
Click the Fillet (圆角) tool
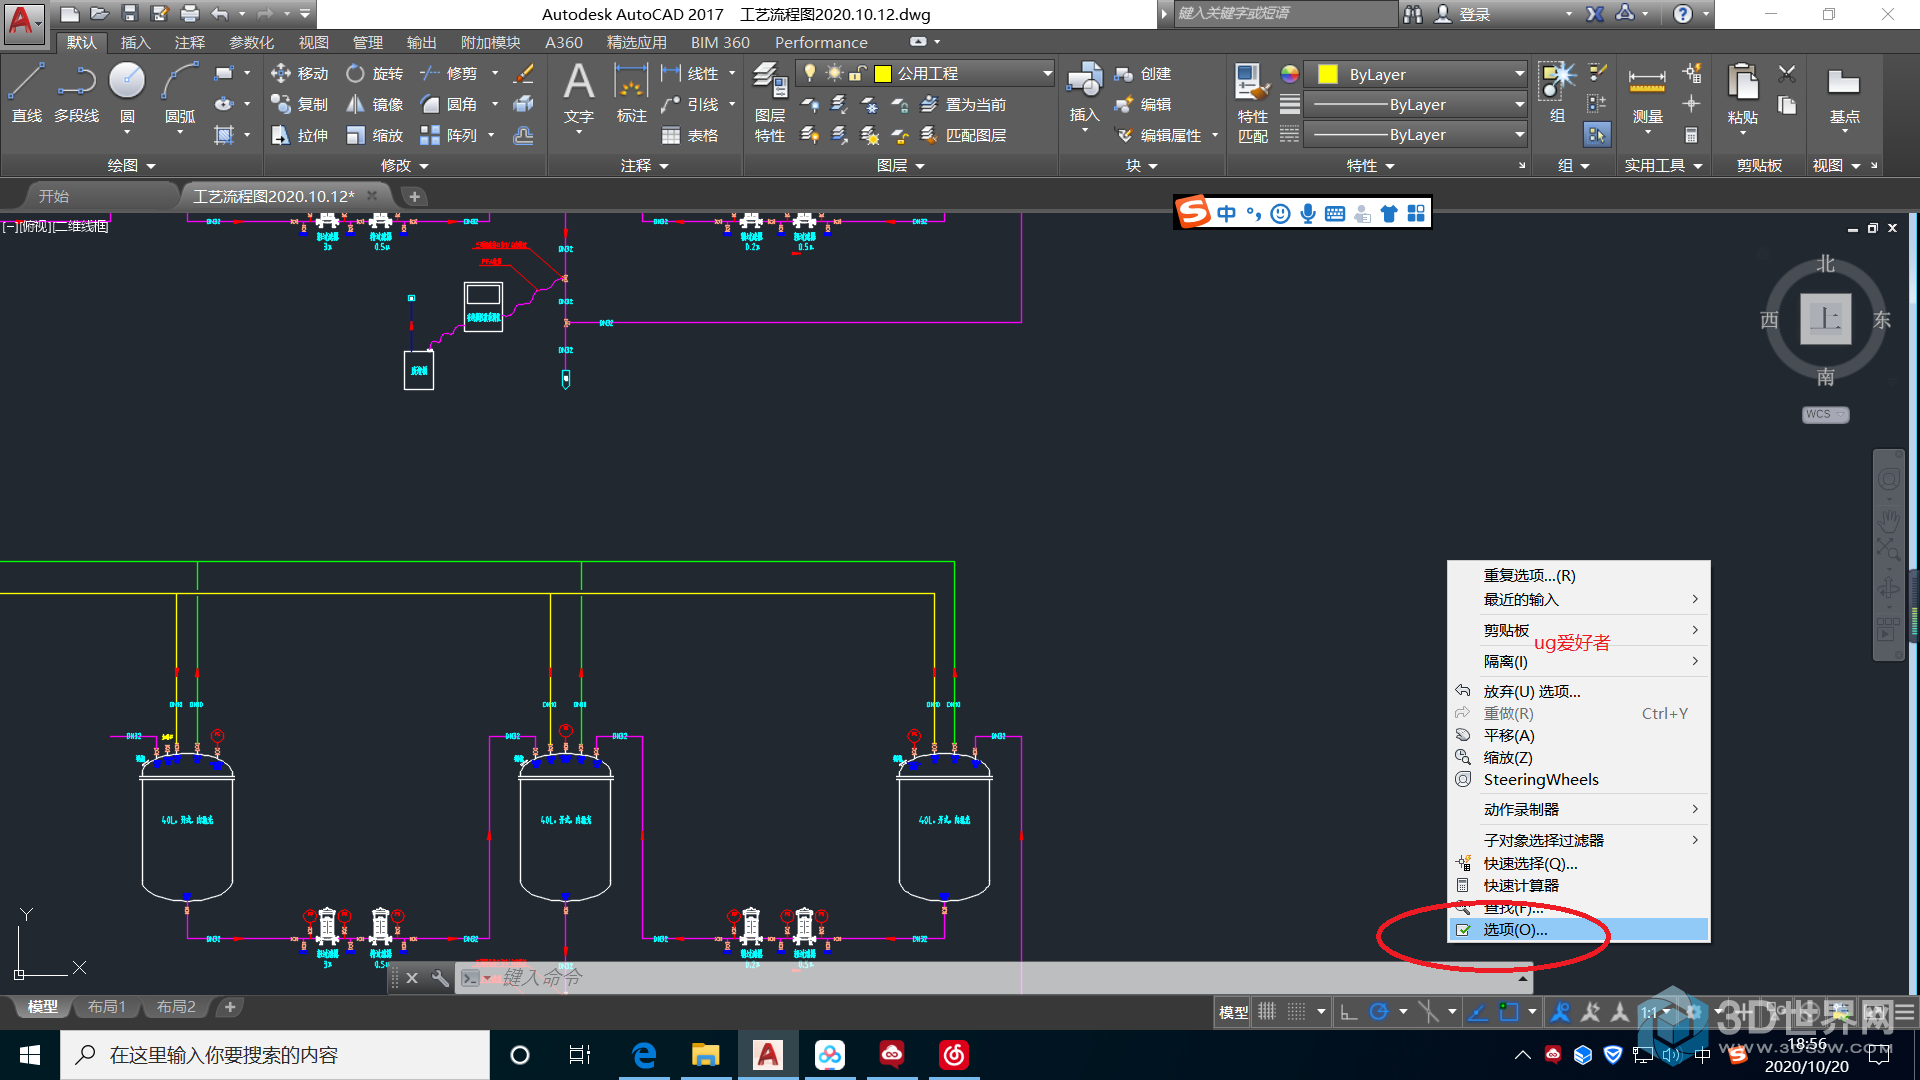click(449, 105)
